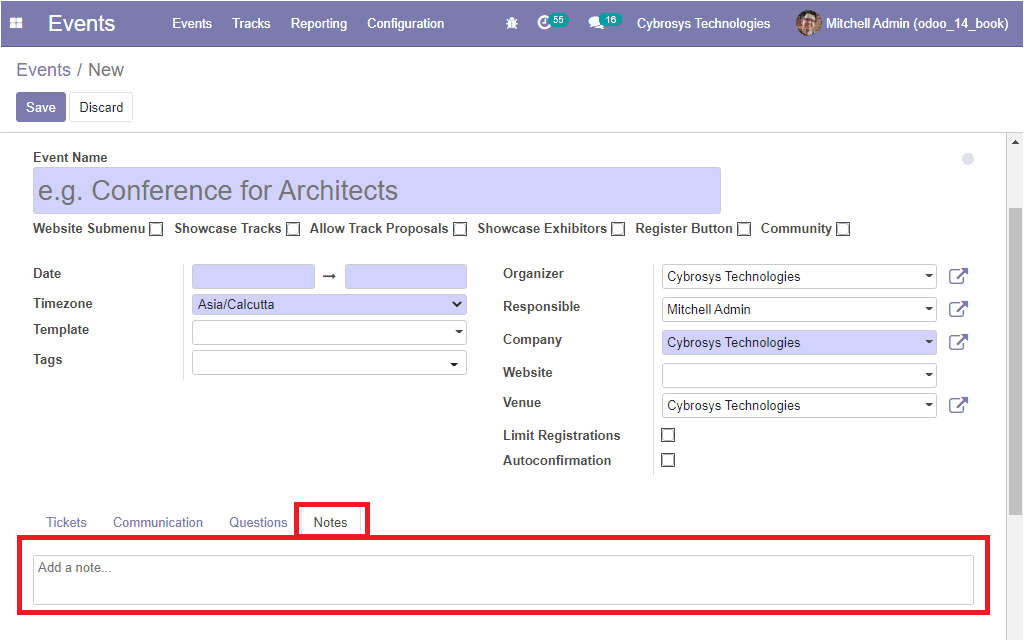Open activities clock icon with 55 badge
The image size is (1024, 641).
pos(545,23)
